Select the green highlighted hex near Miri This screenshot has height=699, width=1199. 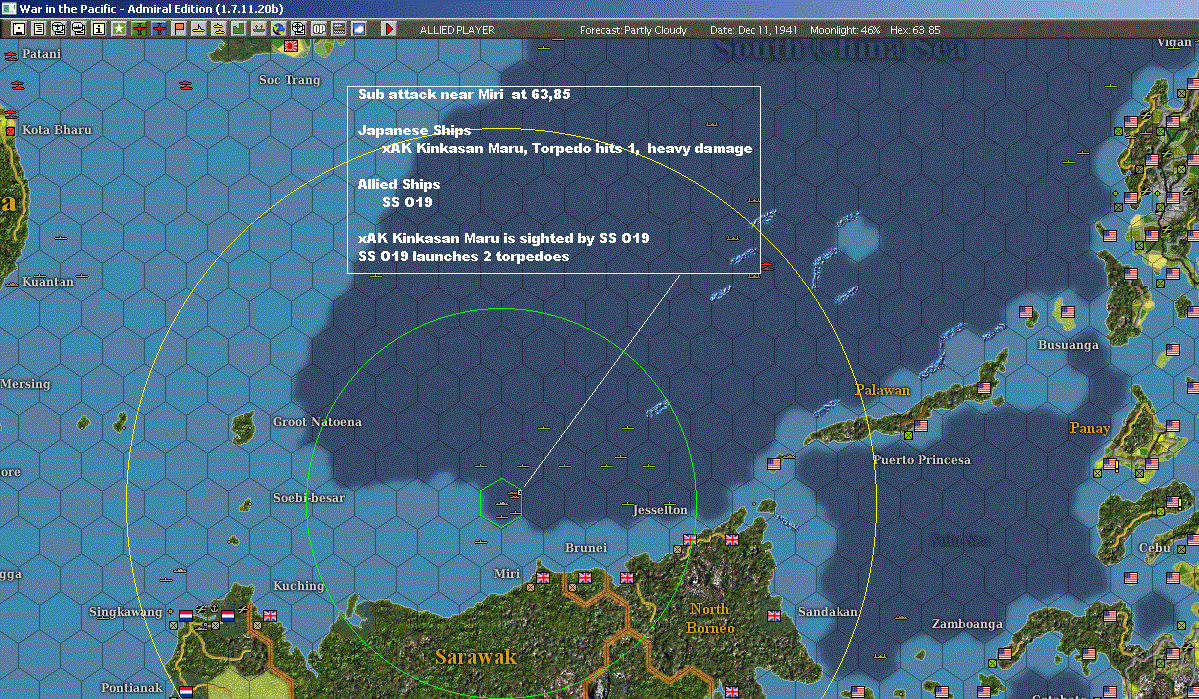pos(501,503)
